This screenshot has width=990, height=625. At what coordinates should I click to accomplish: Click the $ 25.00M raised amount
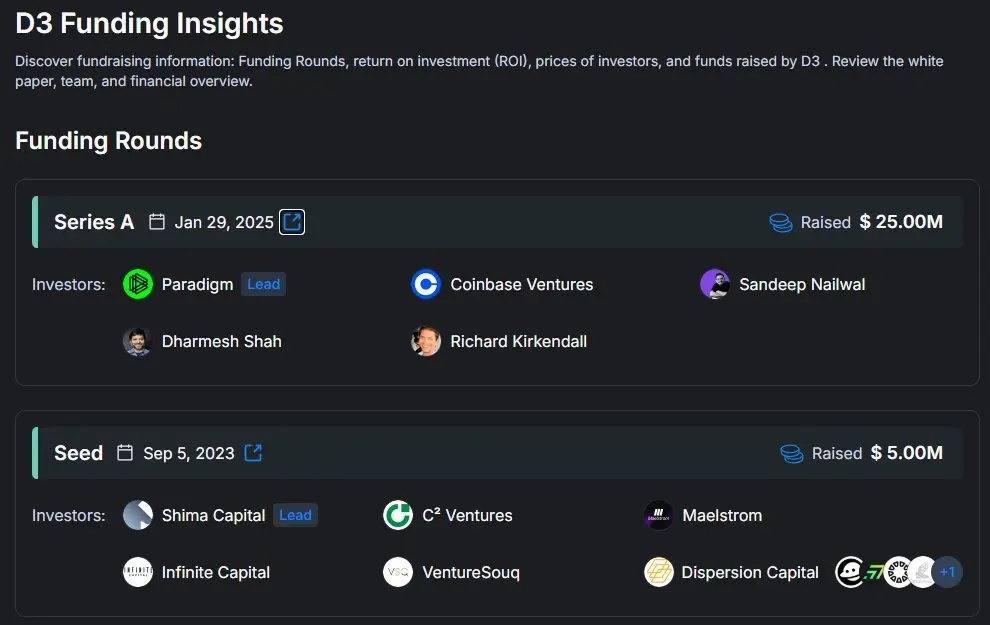(901, 222)
